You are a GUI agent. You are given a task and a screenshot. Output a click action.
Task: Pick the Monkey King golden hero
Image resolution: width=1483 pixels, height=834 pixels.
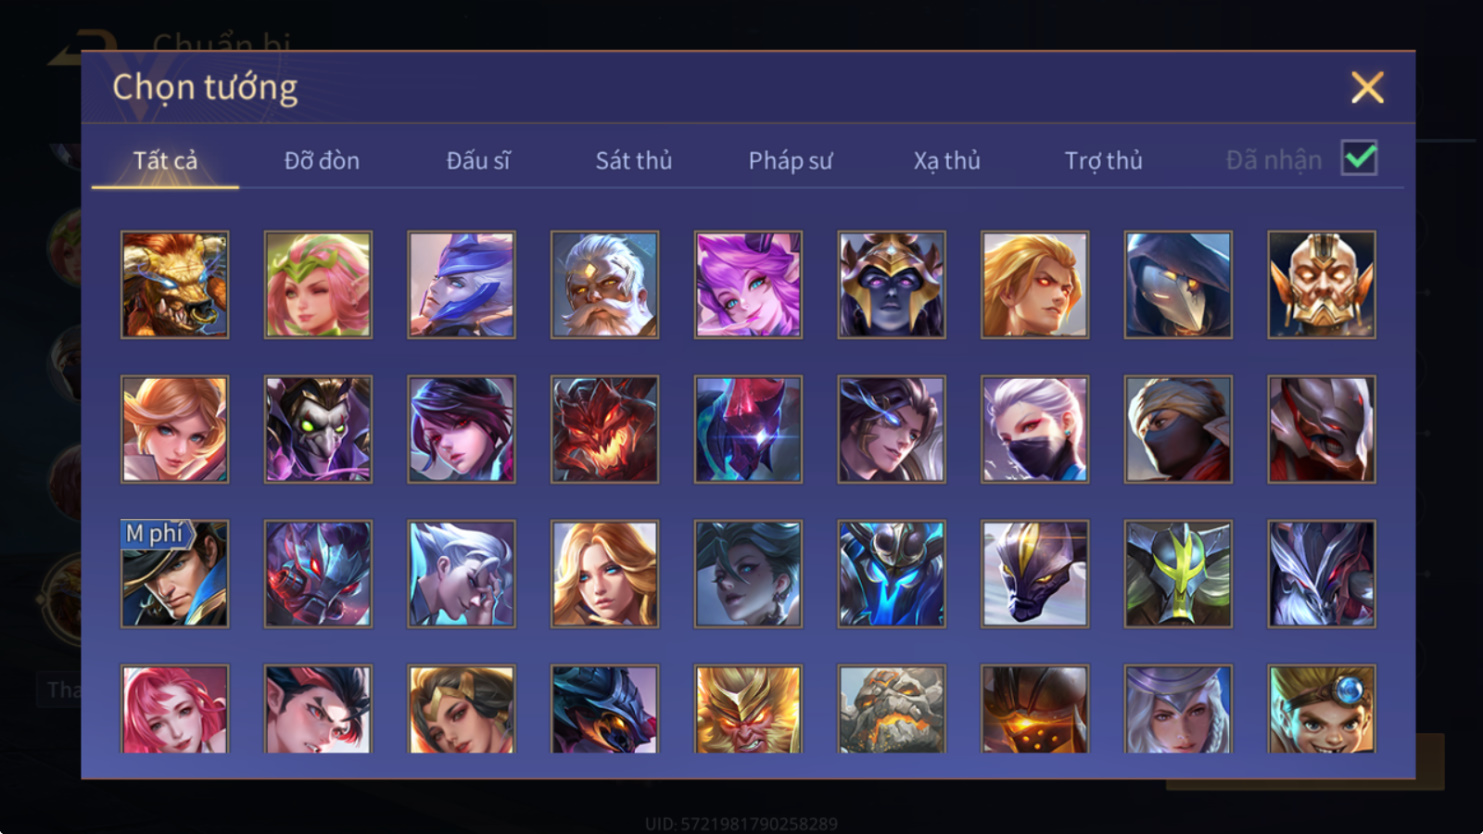(x=748, y=709)
